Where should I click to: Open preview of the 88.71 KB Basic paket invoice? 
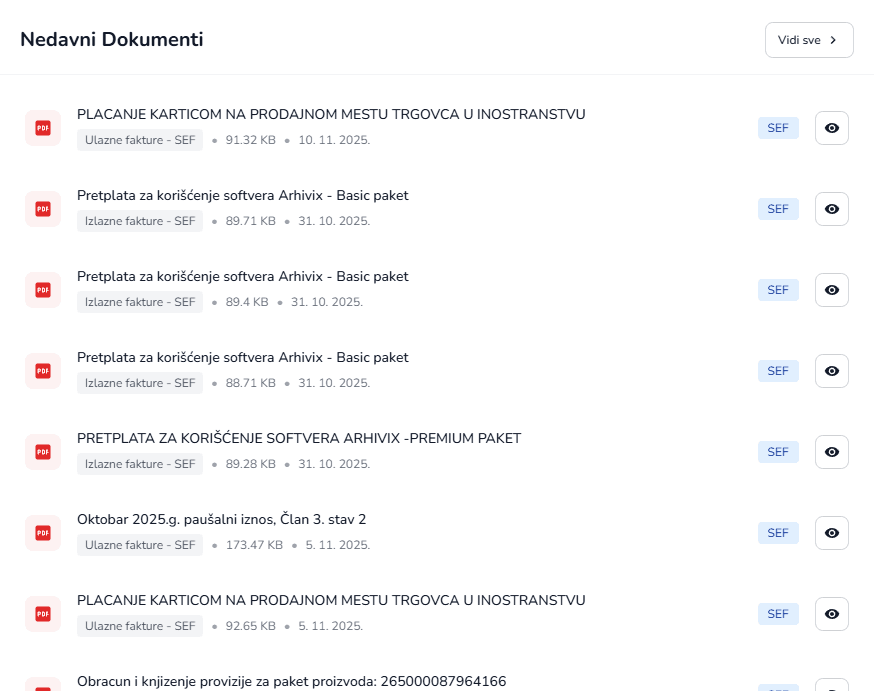click(x=831, y=371)
